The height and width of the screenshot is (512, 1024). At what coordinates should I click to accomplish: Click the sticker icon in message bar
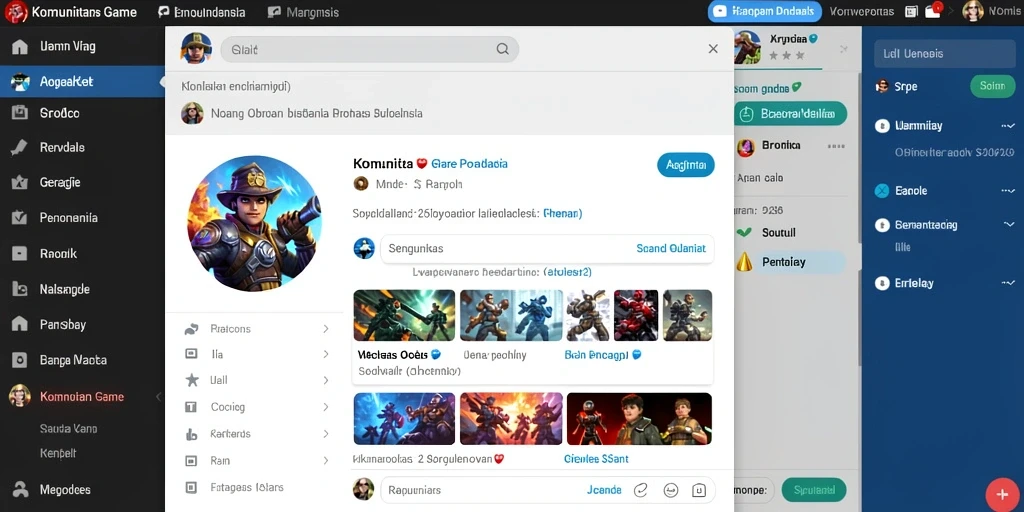point(698,490)
